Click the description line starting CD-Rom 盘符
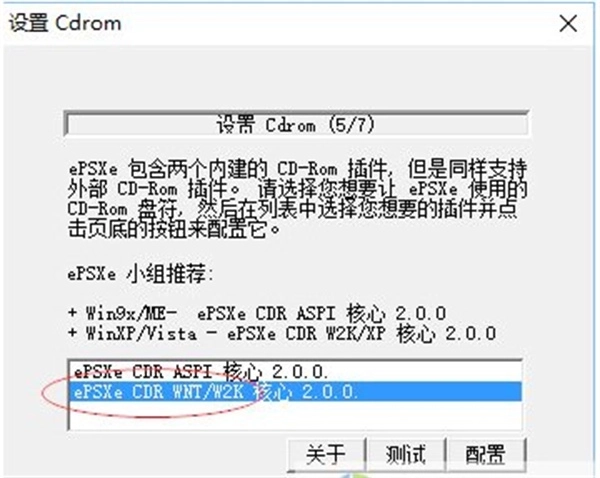600x478 pixels. [x=292, y=209]
